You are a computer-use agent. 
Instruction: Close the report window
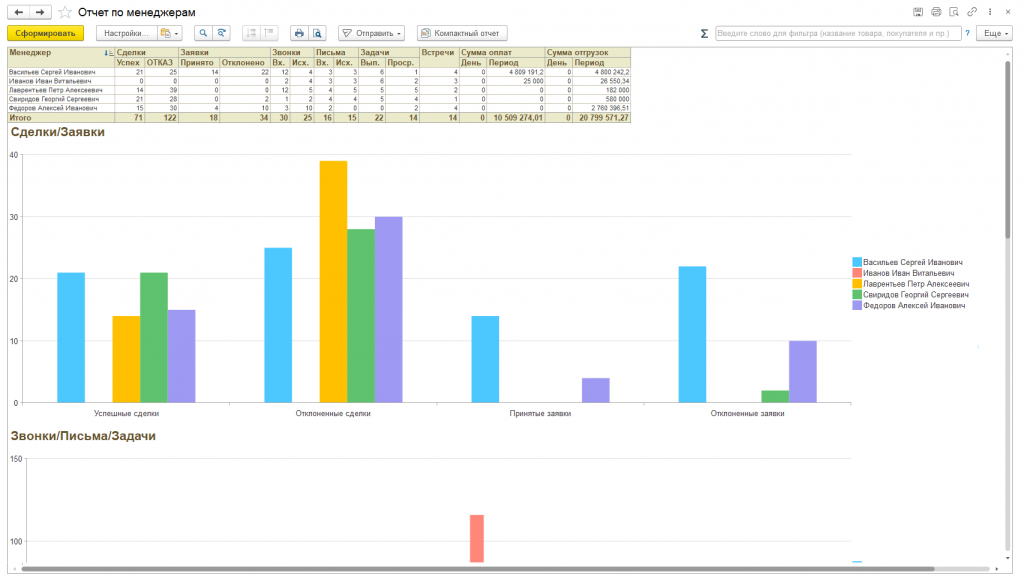(1008, 12)
